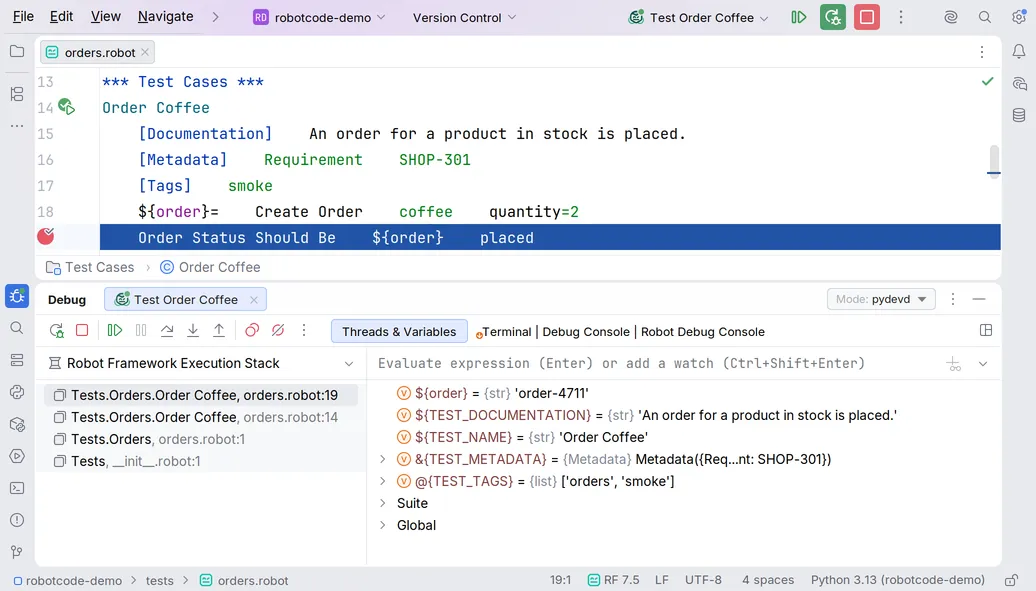The image size is (1036, 591).
Task: Show more tool windows ellipsis in left sidebar
Action: pos(17,126)
